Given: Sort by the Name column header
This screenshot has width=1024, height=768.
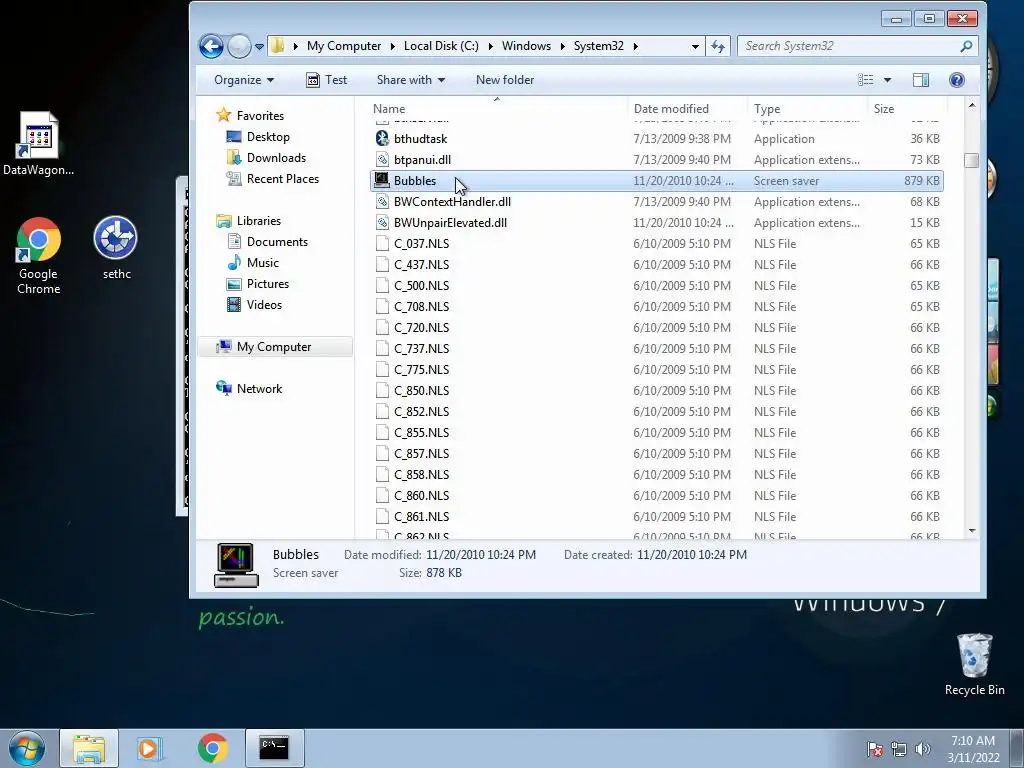Looking at the screenshot, I should pos(389,108).
